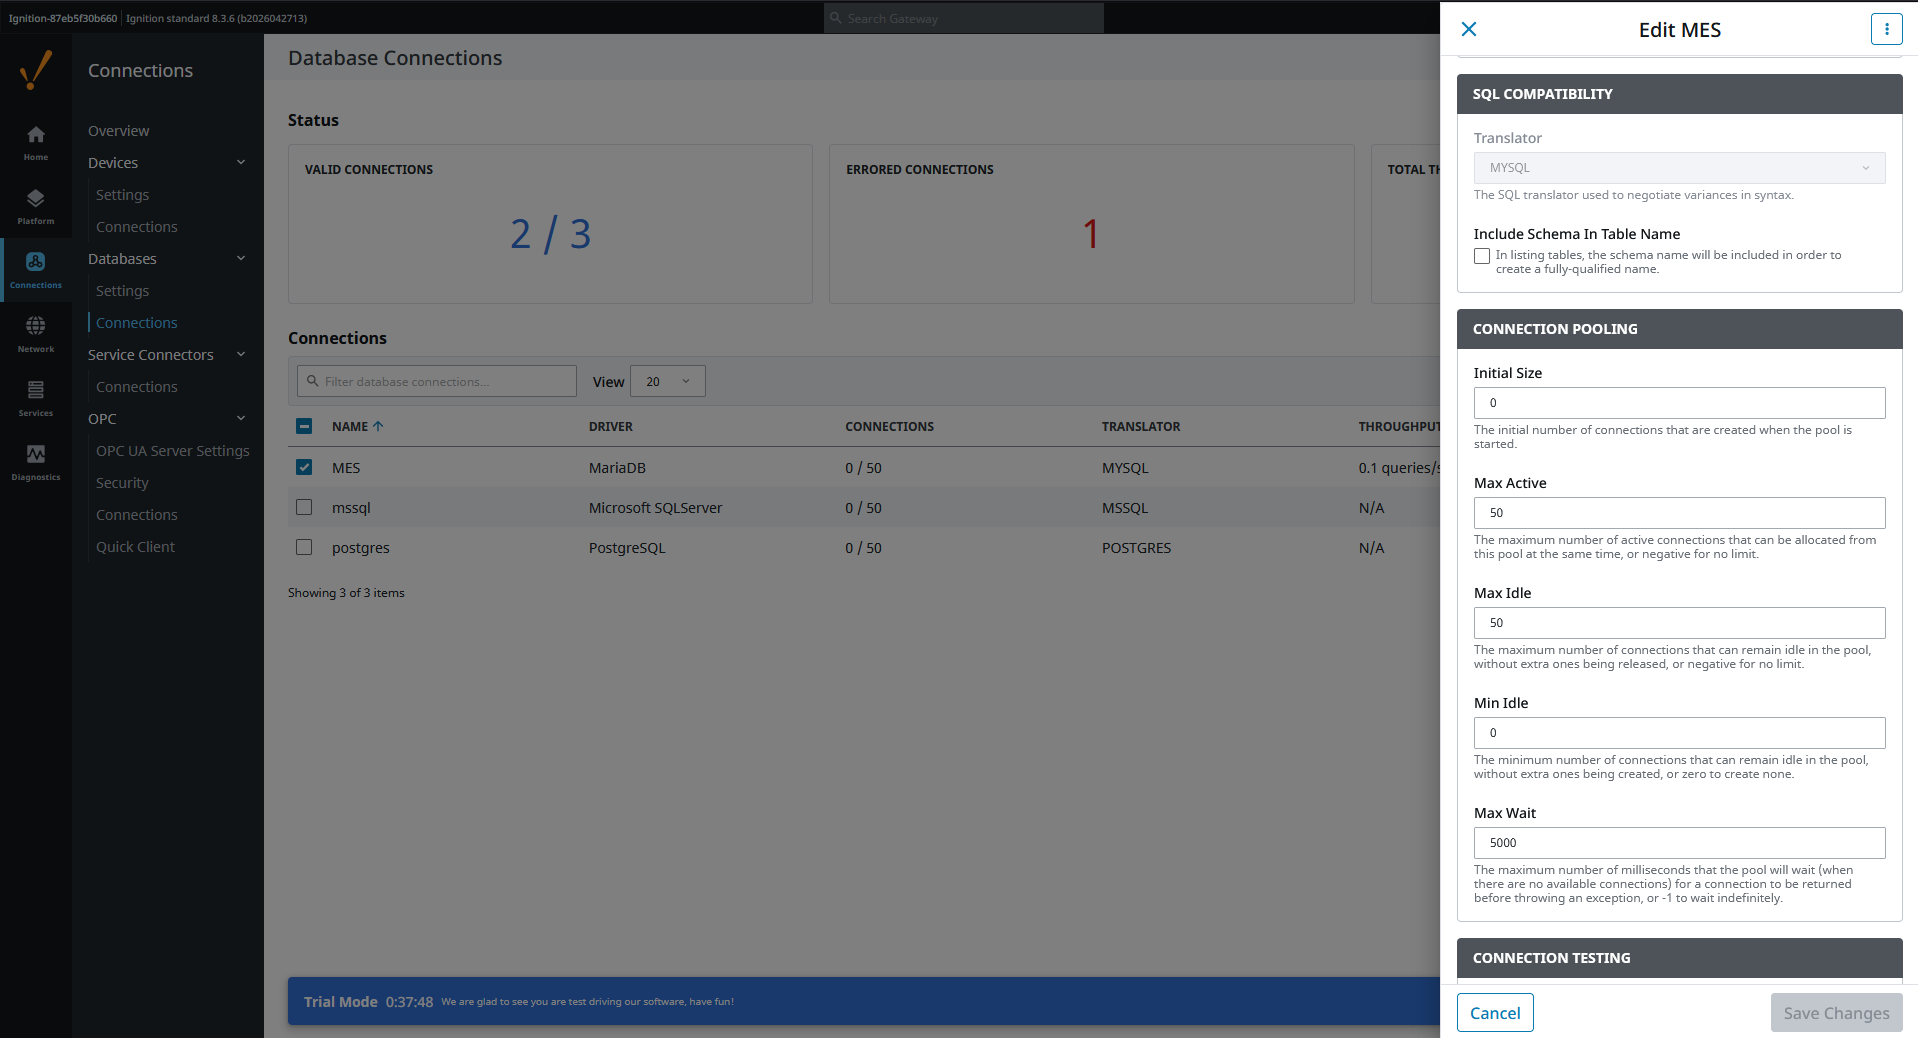Open the Platform section icon
Screen dimensions: 1918x1038
[x=36, y=207]
